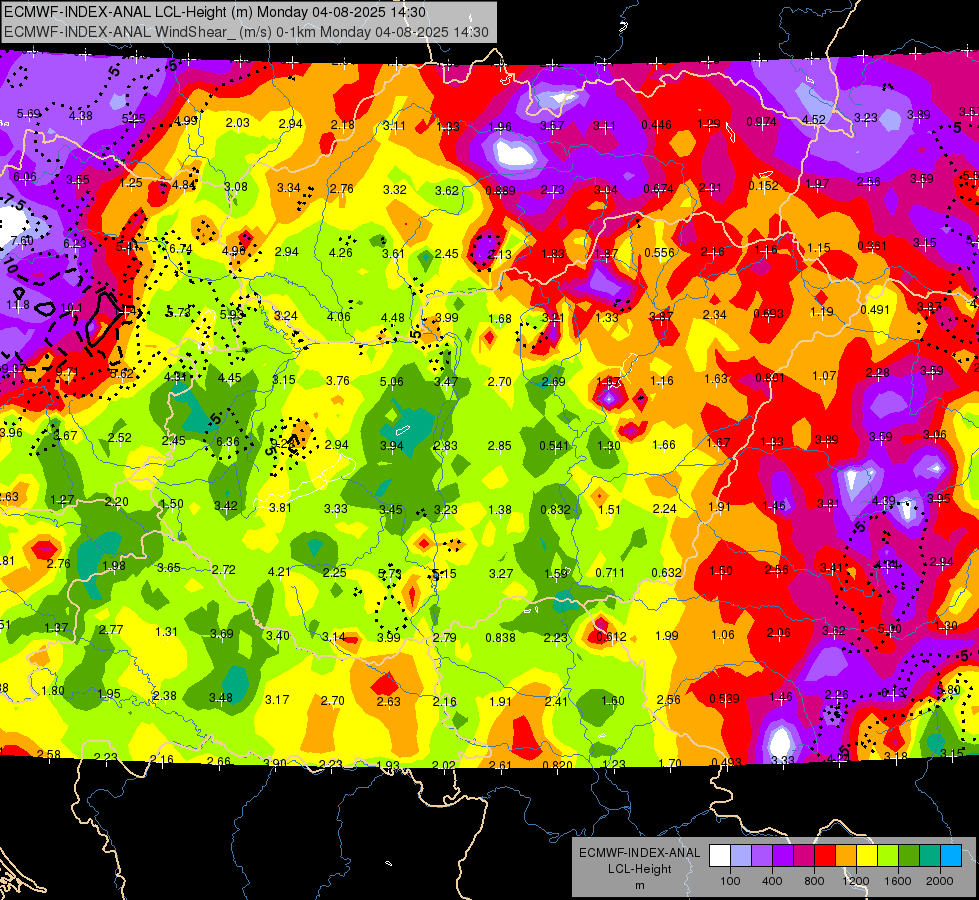The height and width of the screenshot is (900, 979).
Task: Click the map value 5.06
Action: tap(391, 382)
